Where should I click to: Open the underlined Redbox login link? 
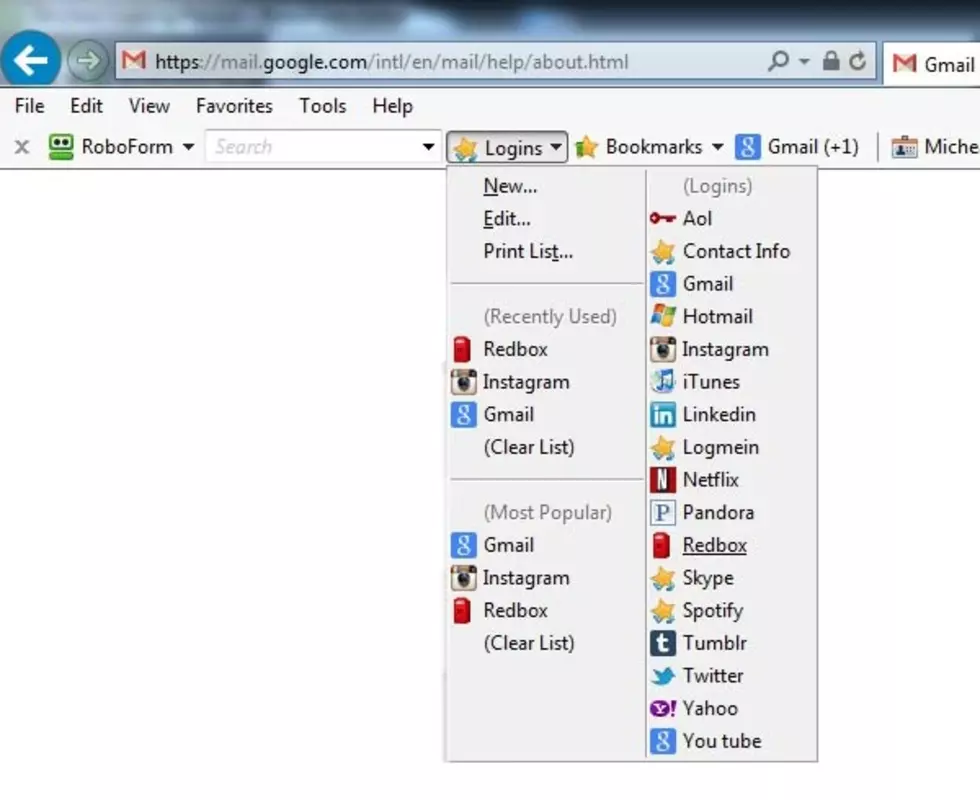(x=714, y=545)
